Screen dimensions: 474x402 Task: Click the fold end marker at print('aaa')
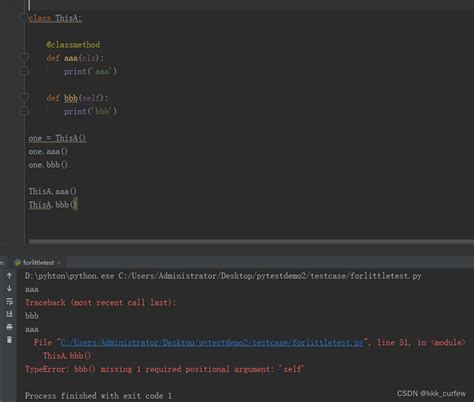point(24,71)
